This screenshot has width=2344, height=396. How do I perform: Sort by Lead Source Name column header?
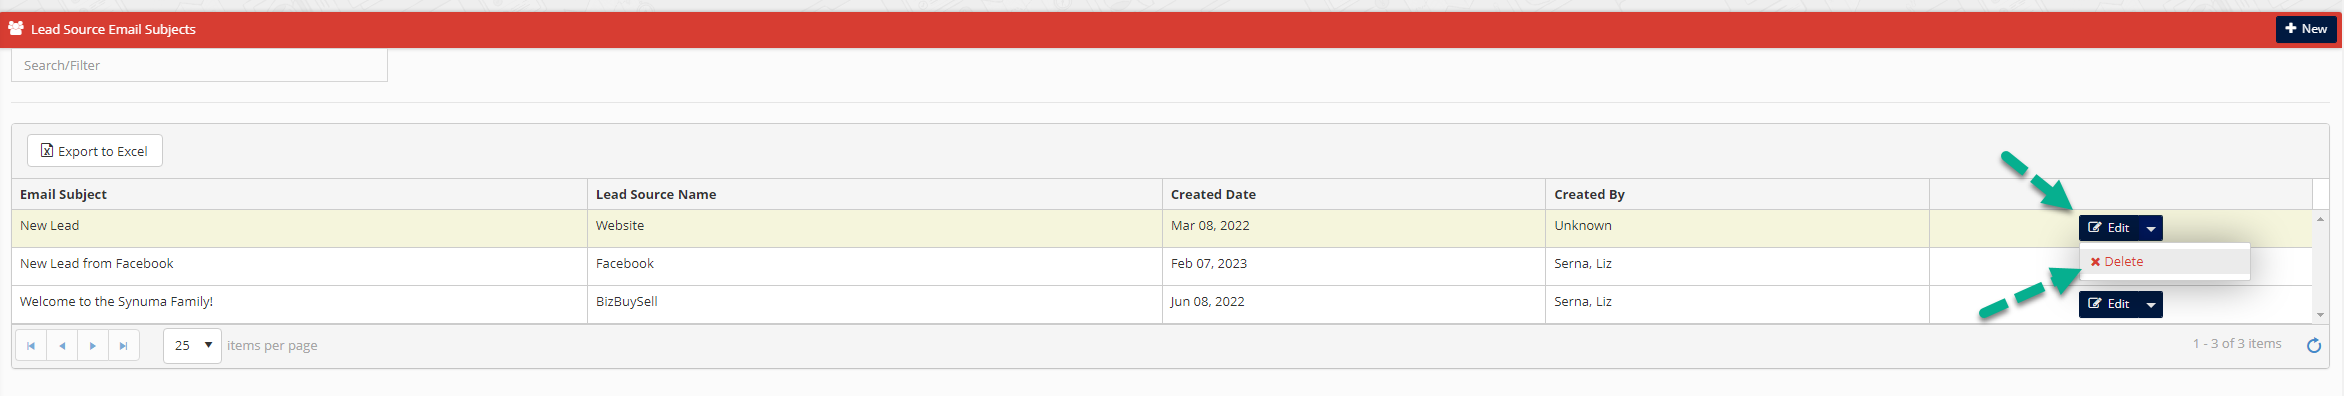tap(656, 195)
